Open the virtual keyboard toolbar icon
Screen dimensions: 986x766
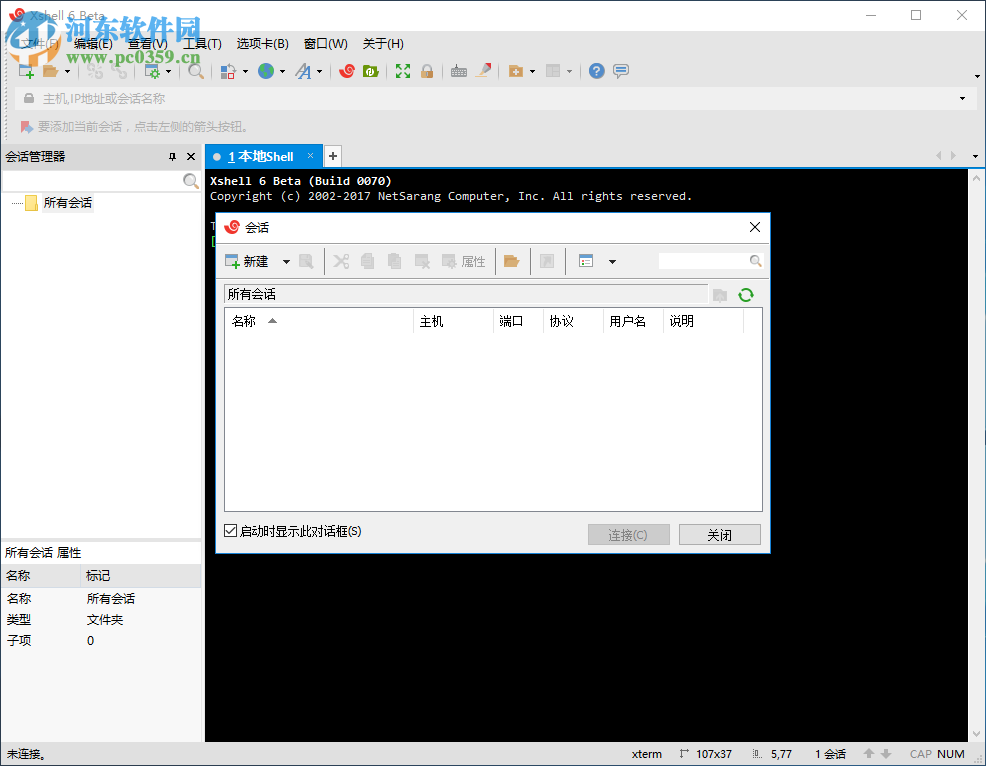[x=459, y=71]
